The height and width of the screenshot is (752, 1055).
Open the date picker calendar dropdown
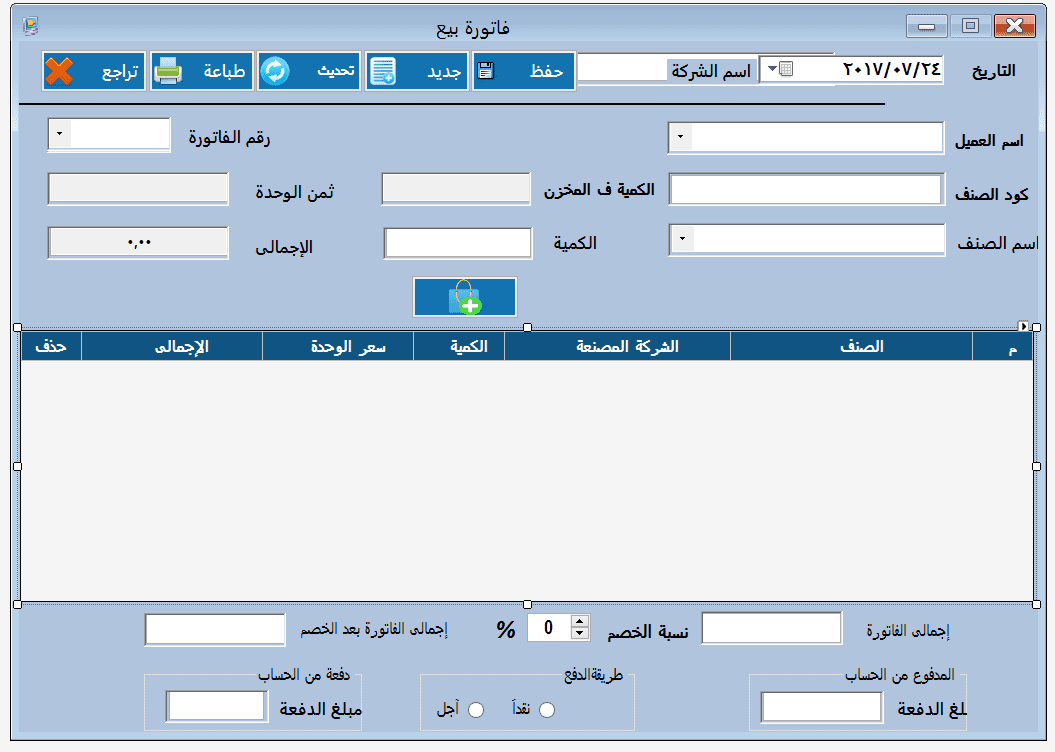point(780,69)
